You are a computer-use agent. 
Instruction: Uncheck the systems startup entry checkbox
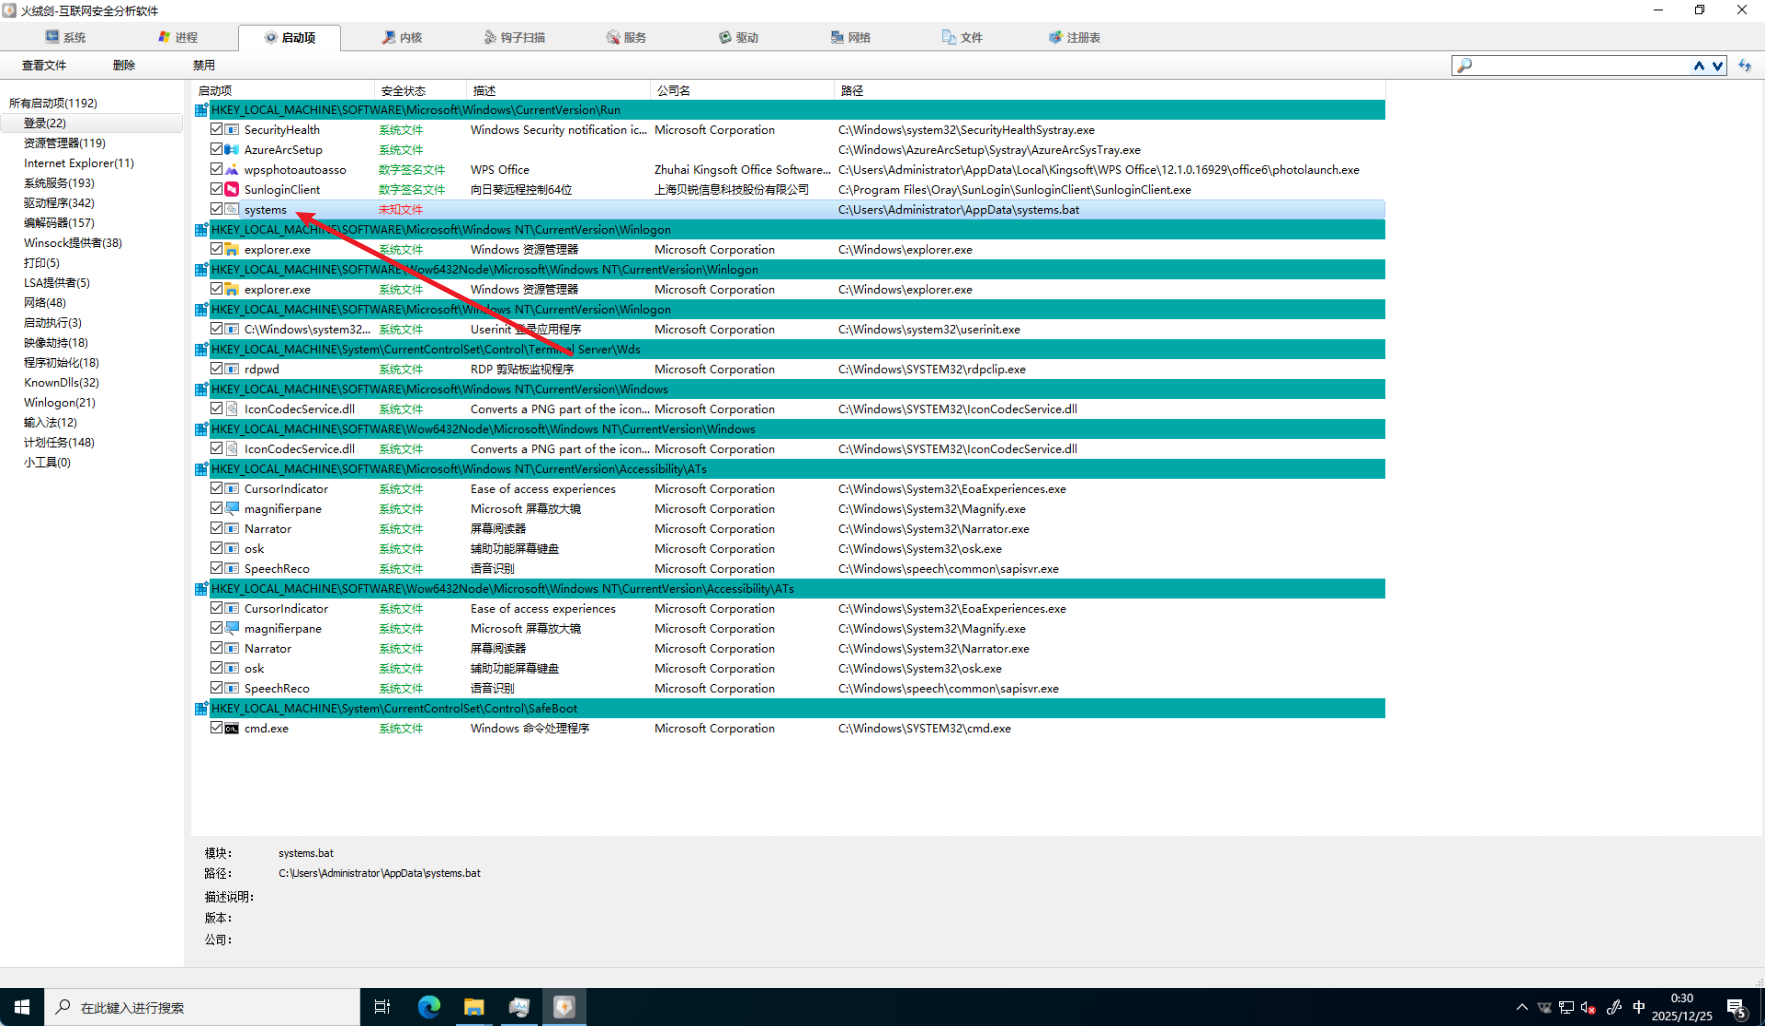click(216, 209)
